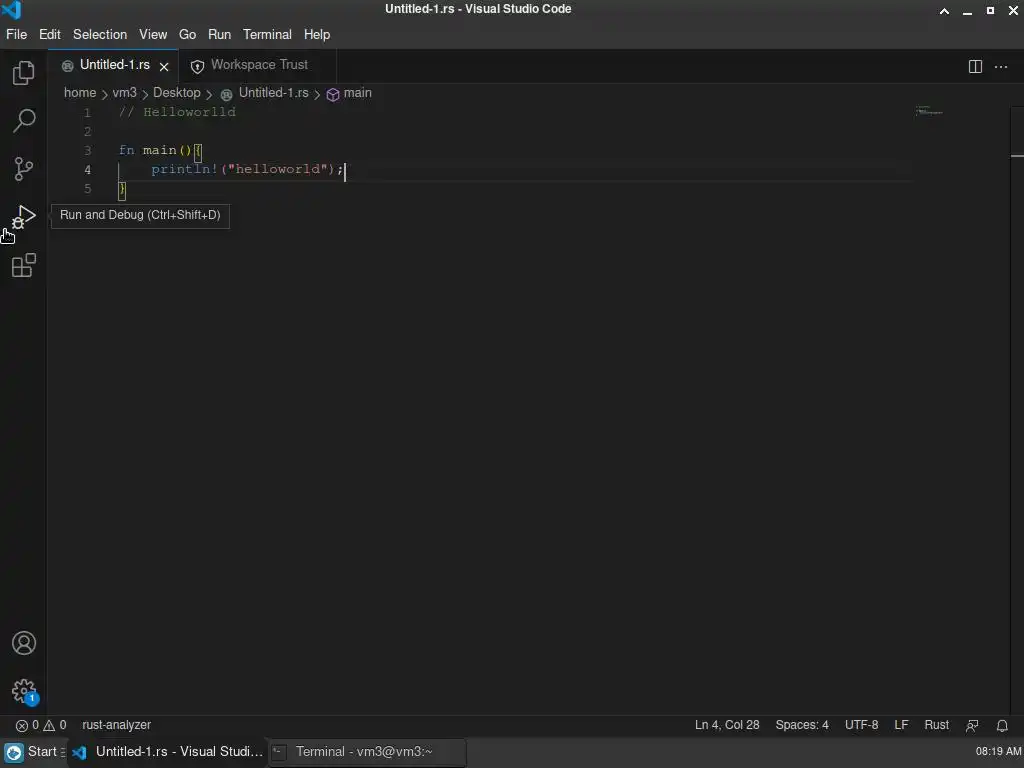The width and height of the screenshot is (1024, 768).
Task: Click the split editor right icon
Action: click(975, 67)
